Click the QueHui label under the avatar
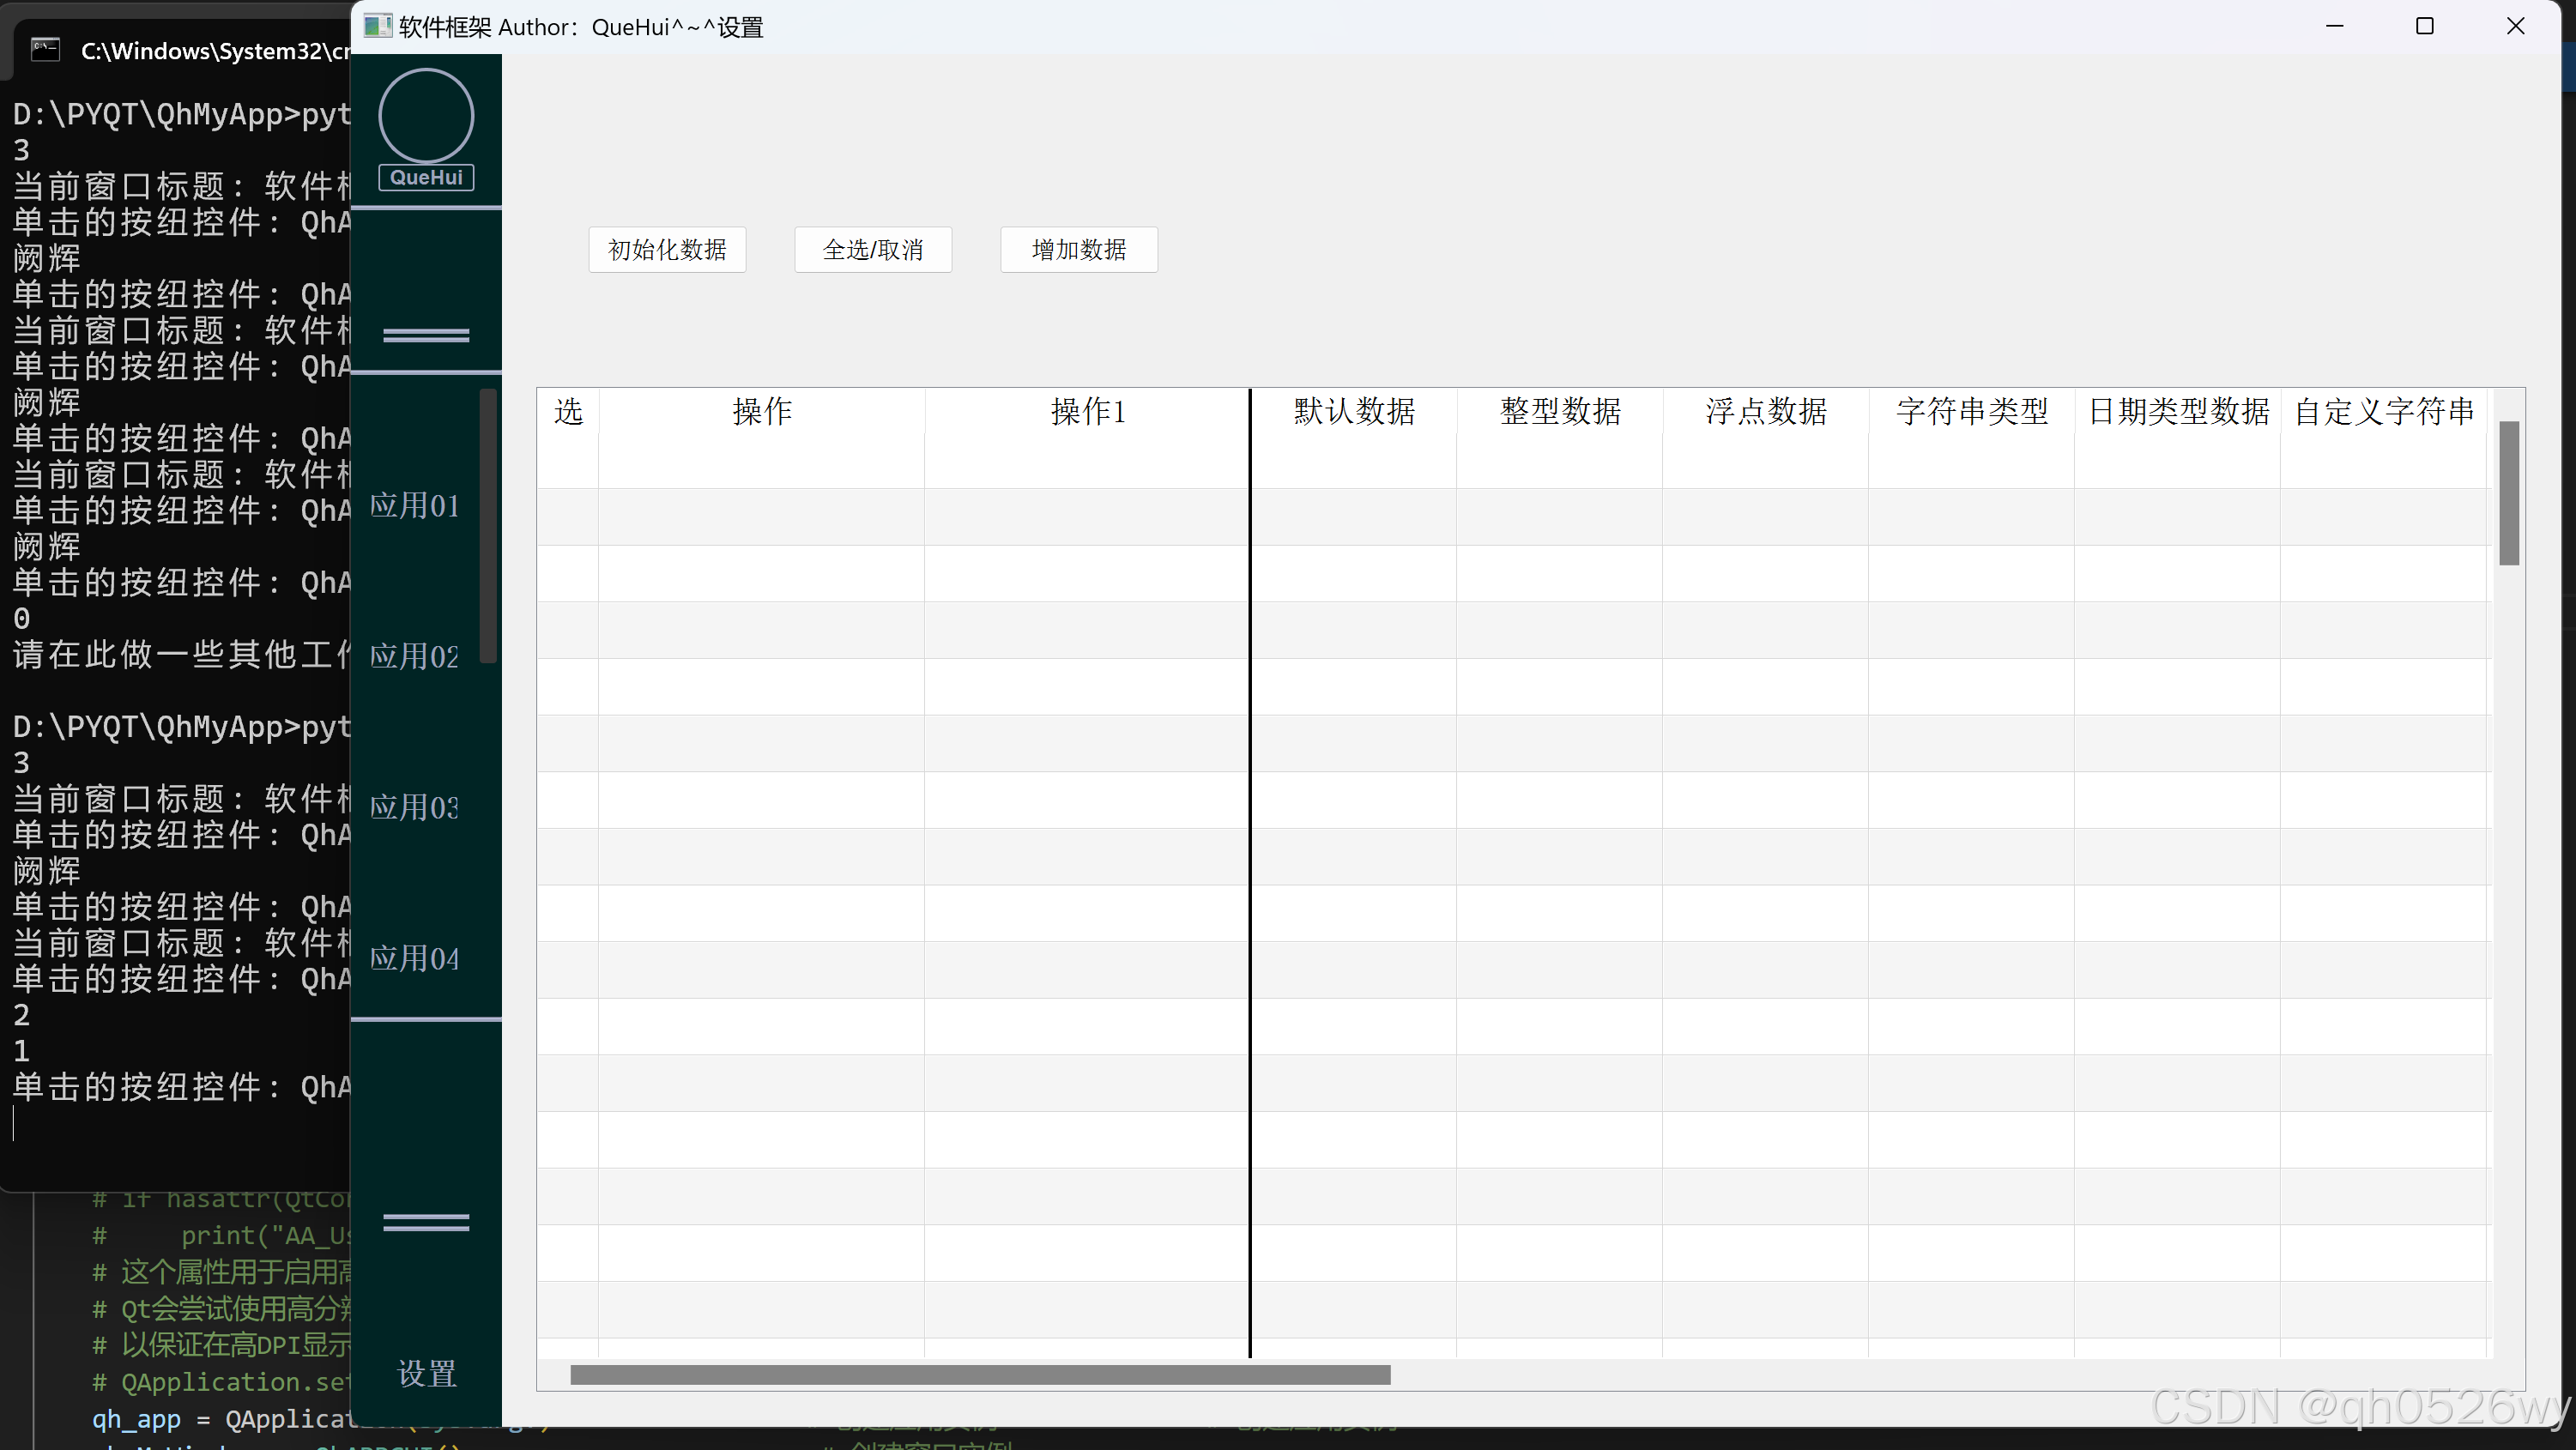Viewport: 2576px width, 1450px height. pyautogui.click(x=426, y=177)
